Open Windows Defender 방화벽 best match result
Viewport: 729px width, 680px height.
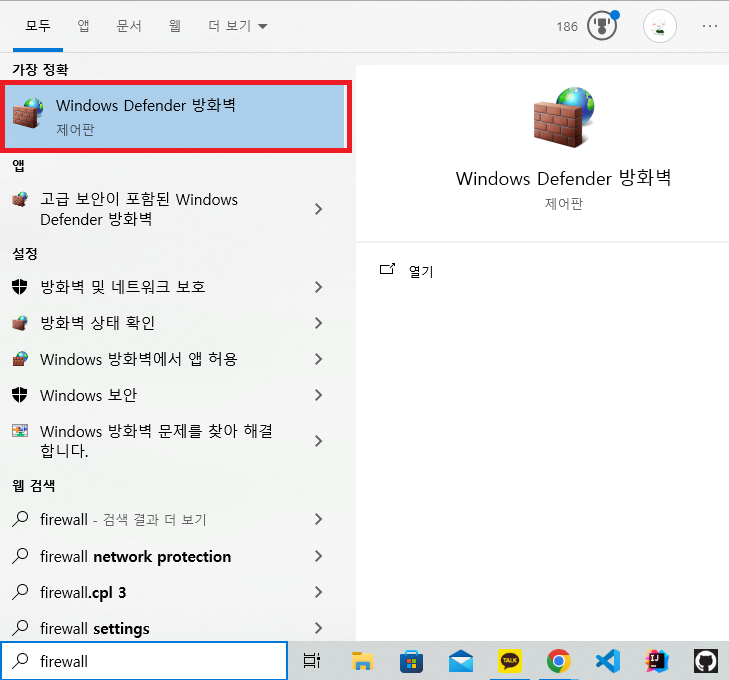176,116
